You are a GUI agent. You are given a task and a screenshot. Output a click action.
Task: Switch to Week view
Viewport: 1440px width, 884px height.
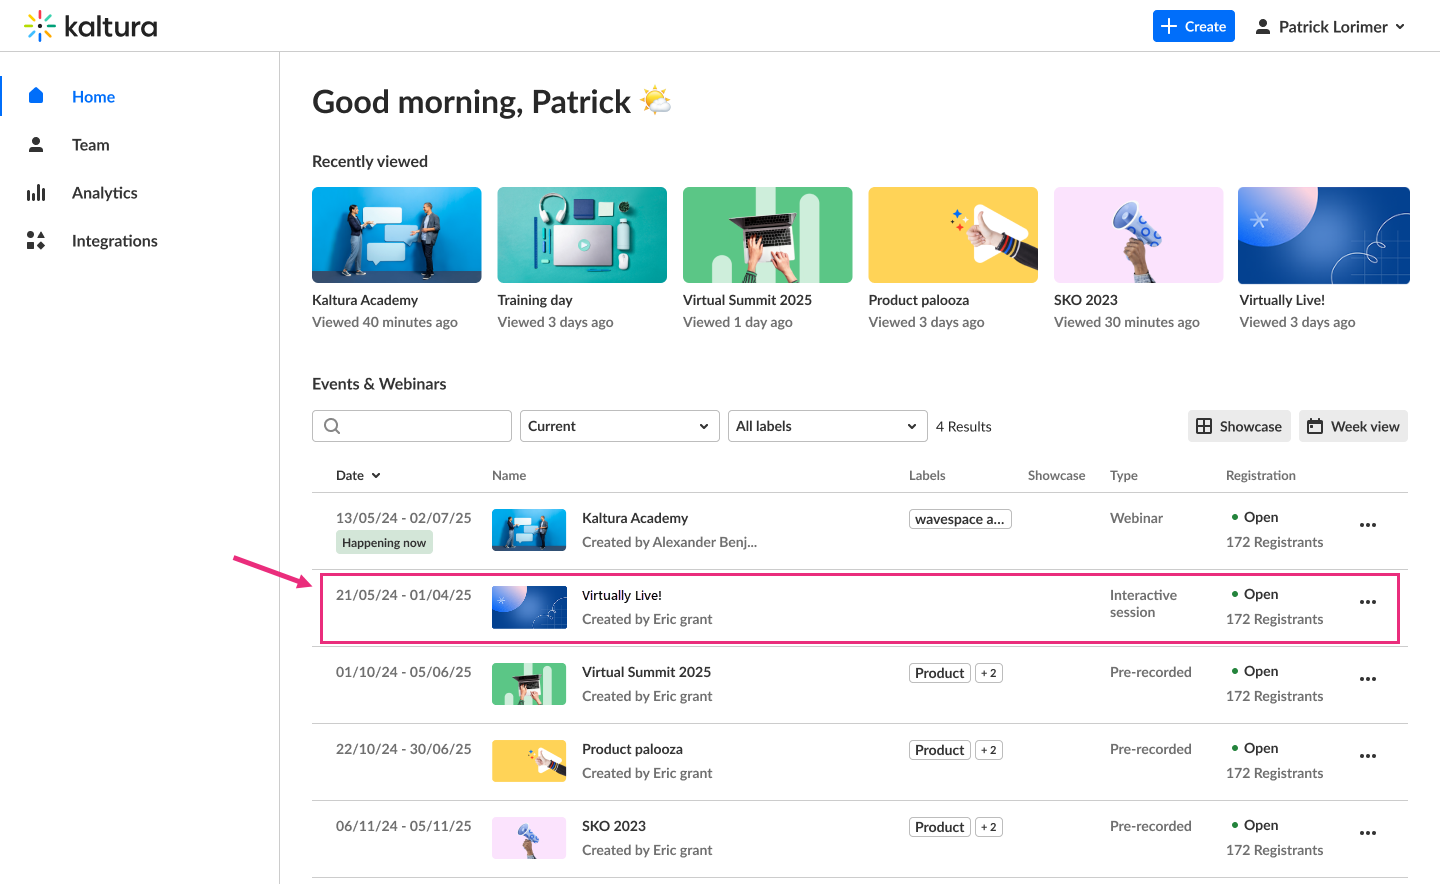(x=1353, y=426)
